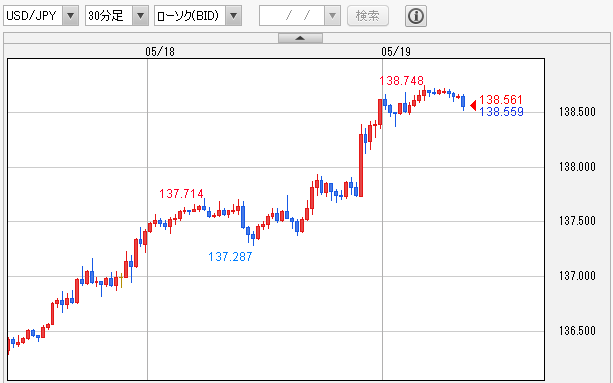The height and width of the screenshot is (383, 613).
Task: Click the blue 138.559 price label
Action: [501, 112]
